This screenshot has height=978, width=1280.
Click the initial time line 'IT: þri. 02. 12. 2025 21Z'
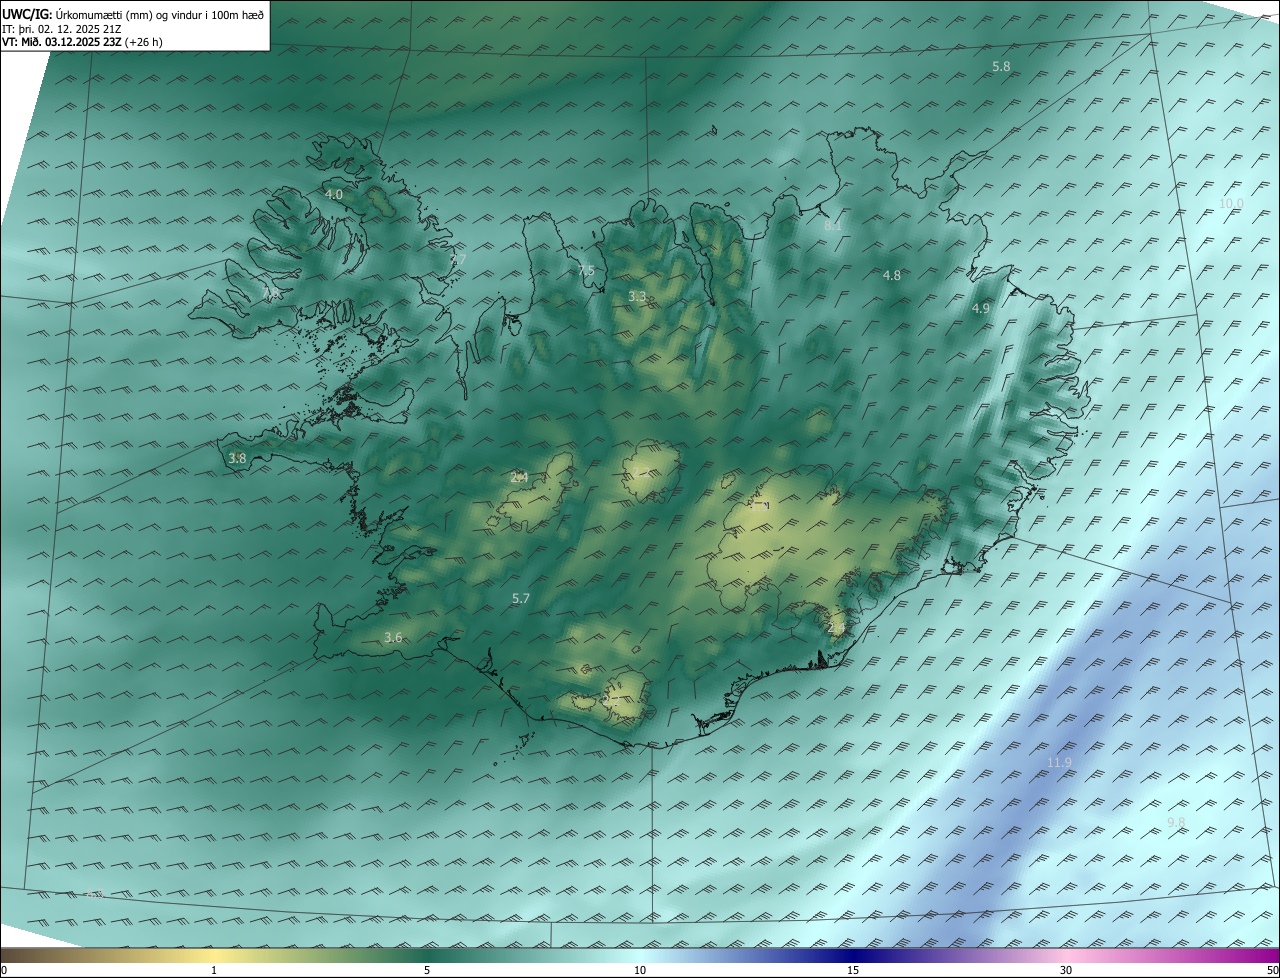click(62, 29)
